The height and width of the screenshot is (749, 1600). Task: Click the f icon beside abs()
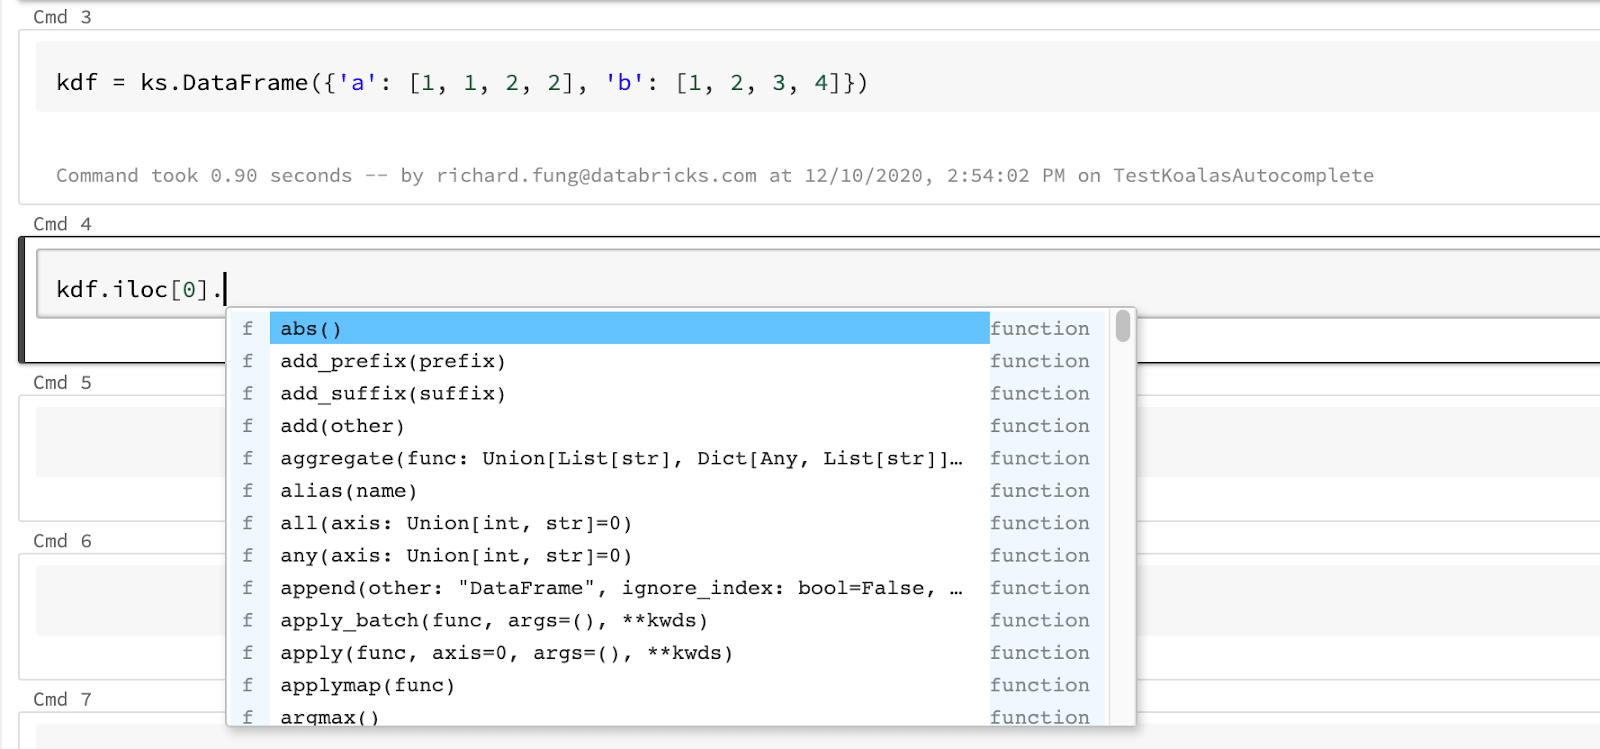point(247,329)
